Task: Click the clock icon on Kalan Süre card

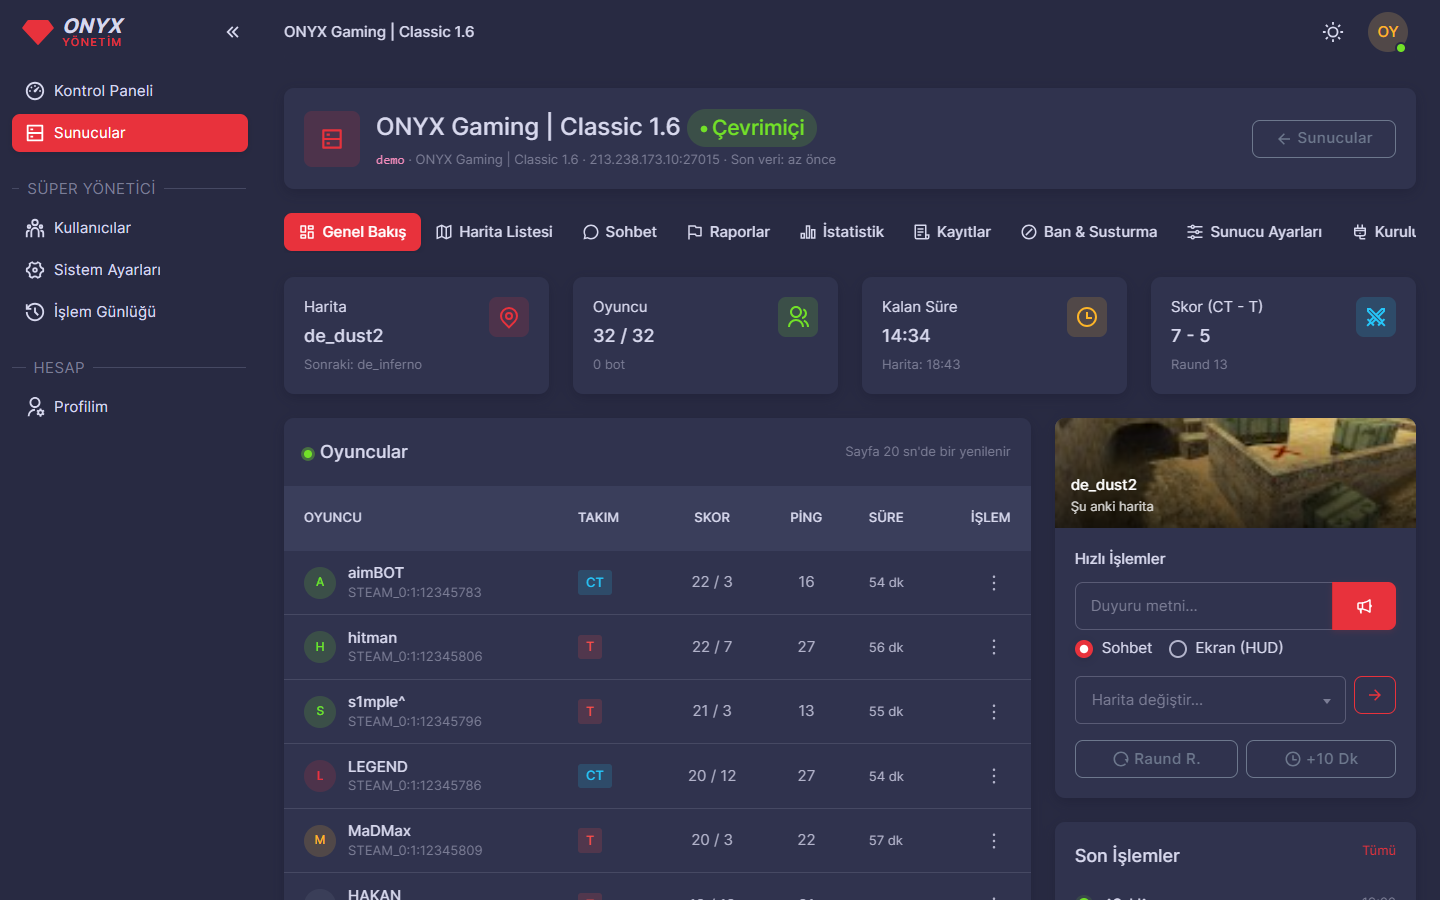Action: [x=1087, y=317]
